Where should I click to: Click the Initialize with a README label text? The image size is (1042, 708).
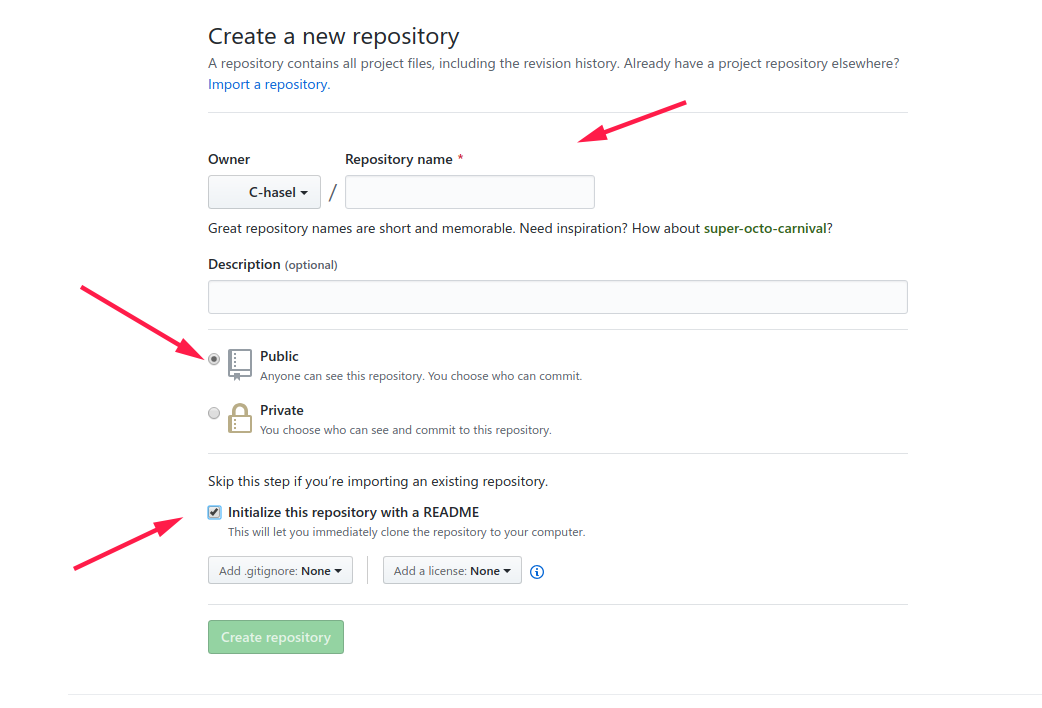353,512
